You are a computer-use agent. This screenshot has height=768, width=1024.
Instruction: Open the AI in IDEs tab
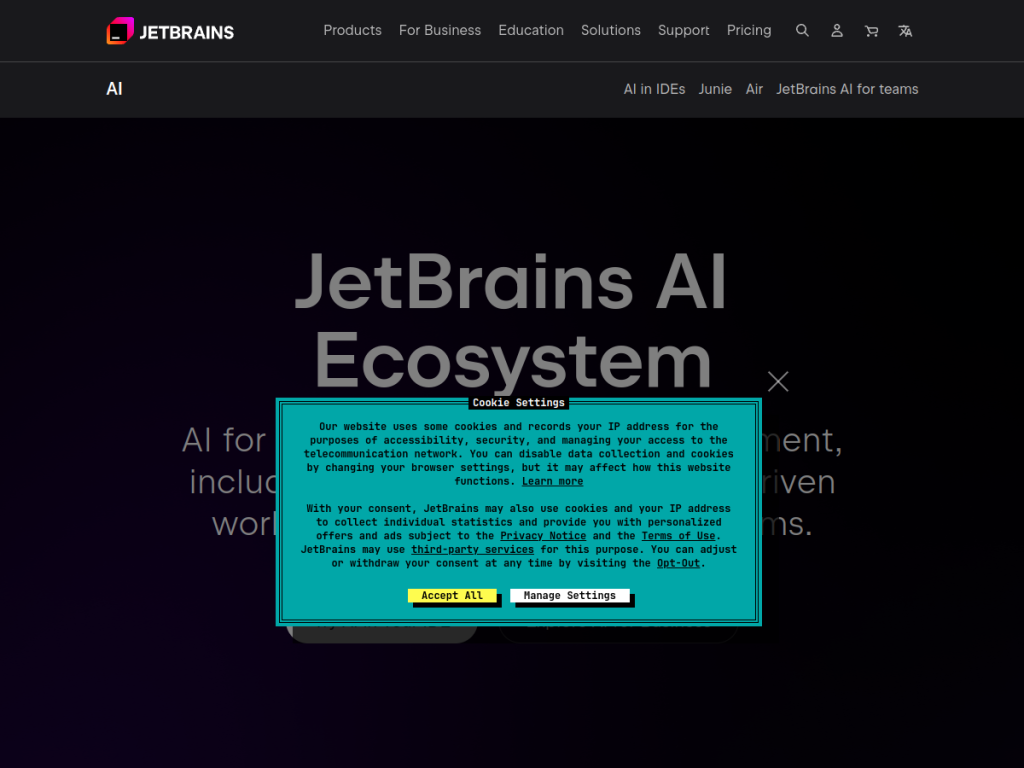tap(654, 89)
